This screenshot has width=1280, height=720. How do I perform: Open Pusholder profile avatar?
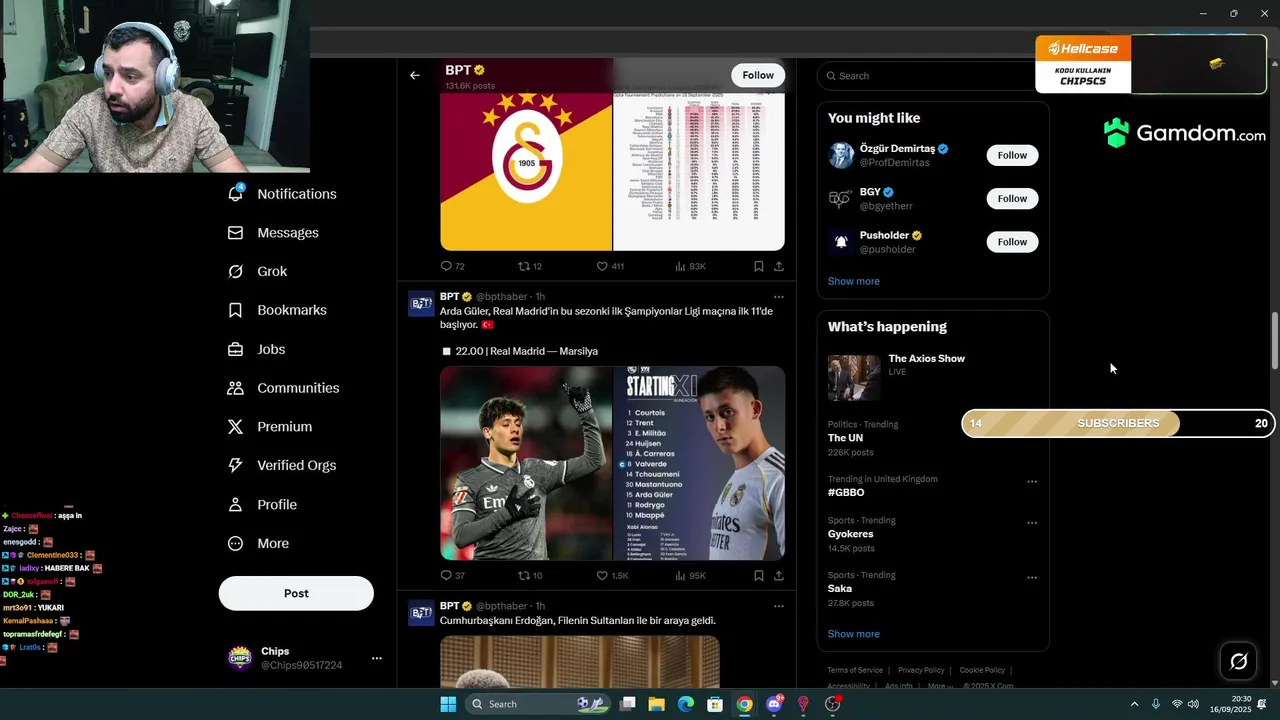pyautogui.click(x=841, y=242)
